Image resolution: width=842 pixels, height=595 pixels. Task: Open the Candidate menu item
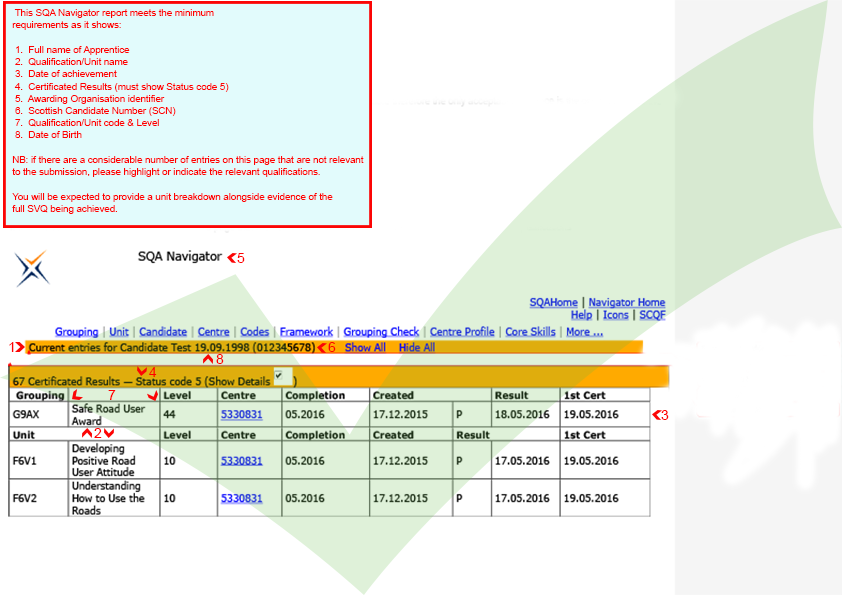point(162,332)
